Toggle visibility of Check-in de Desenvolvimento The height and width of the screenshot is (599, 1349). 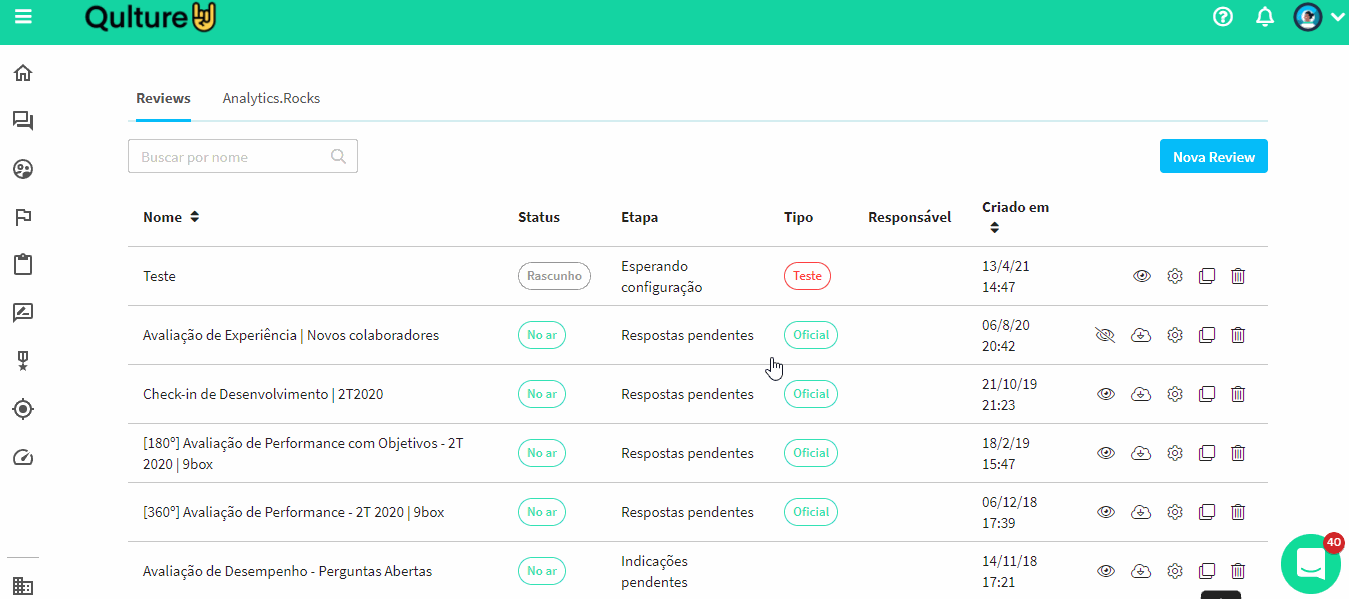(1105, 394)
